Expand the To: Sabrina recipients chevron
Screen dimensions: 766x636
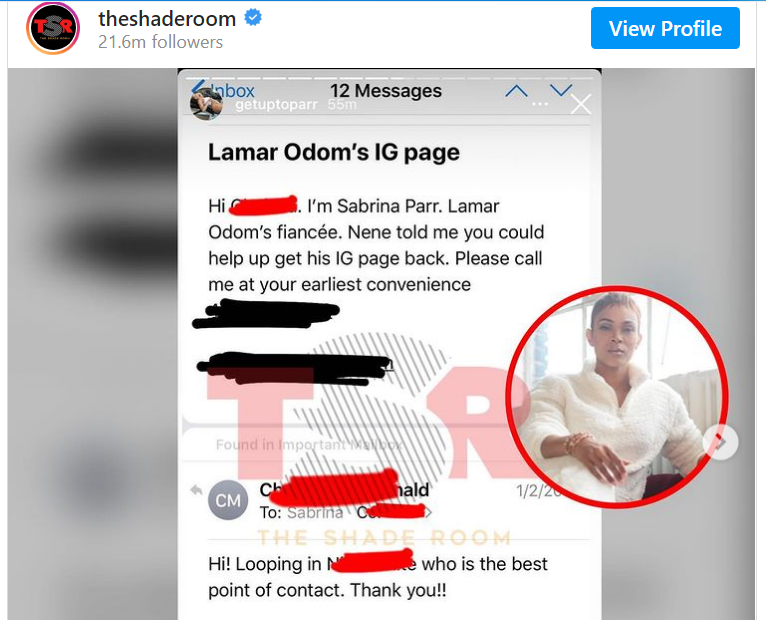tap(429, 513)
